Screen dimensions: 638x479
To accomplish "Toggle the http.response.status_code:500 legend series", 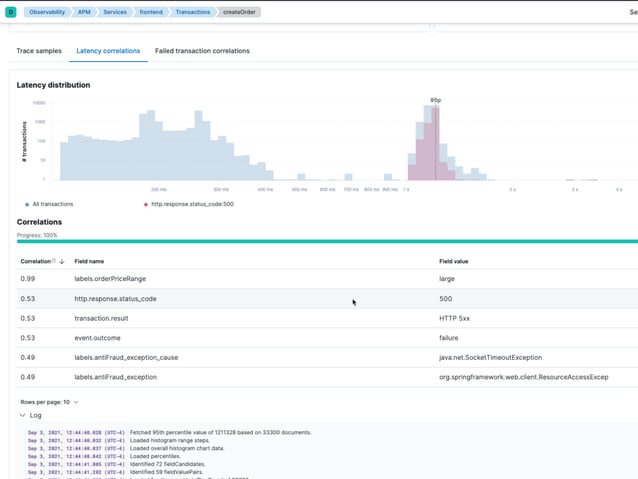I will [190, 204].
